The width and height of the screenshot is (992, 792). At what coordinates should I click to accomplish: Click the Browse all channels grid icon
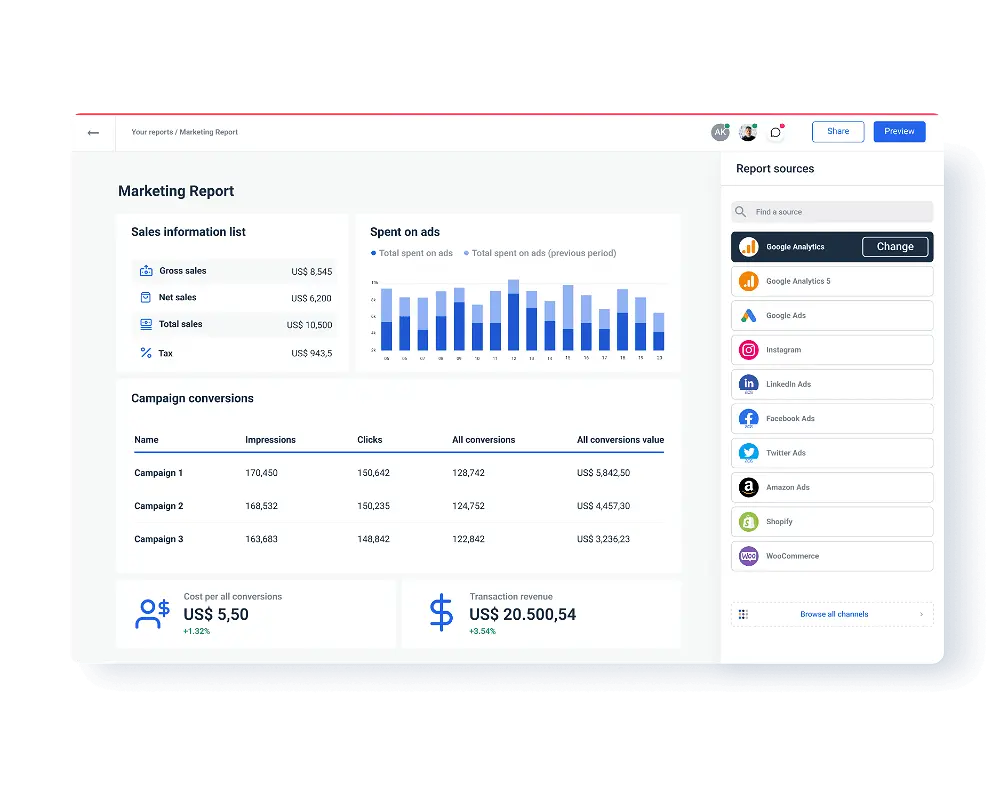[x=743, y=614]
